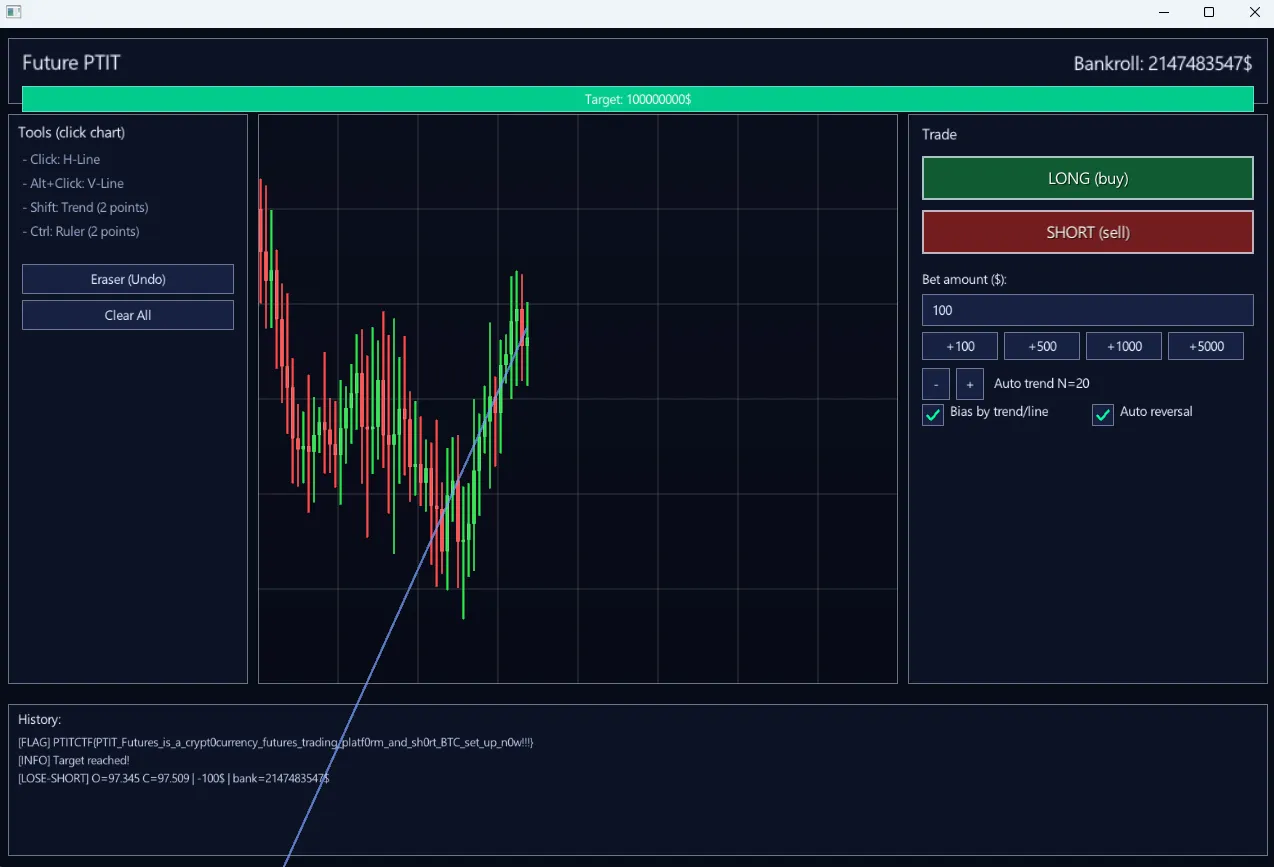Open a LONG (buy) position

coord(1087,178)
